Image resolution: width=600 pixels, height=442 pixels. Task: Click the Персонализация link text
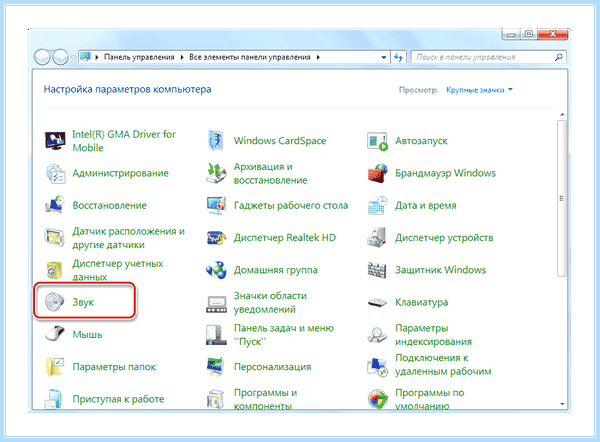pos(272,367)
